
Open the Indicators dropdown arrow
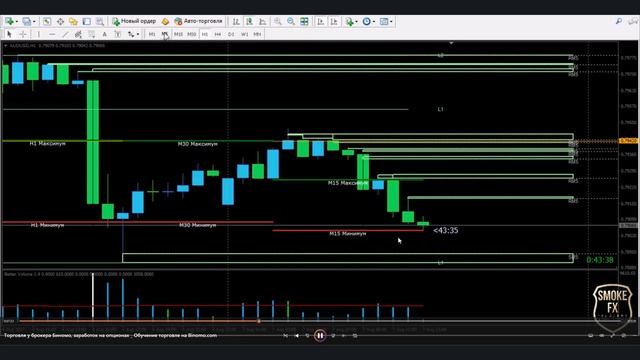[x=356, y=21]
